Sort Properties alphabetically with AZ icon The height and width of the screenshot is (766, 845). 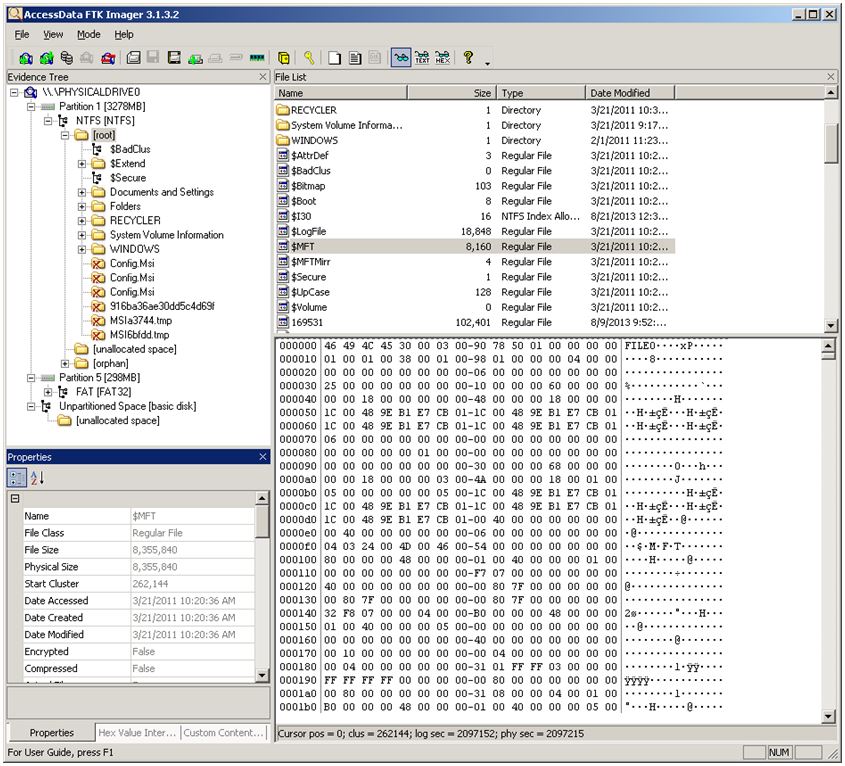coord(36,478)
